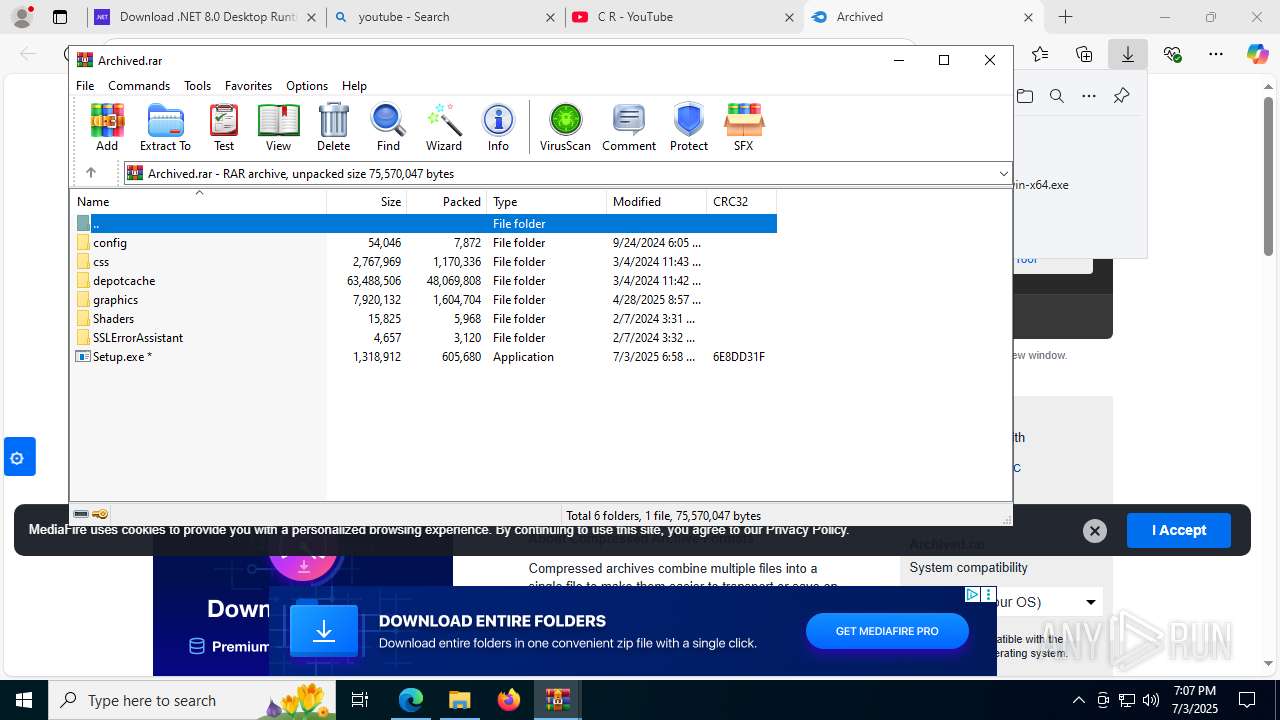Viewport: 1280px width, 720px height.
Task: Open the Tools menu
Action: 197,86
